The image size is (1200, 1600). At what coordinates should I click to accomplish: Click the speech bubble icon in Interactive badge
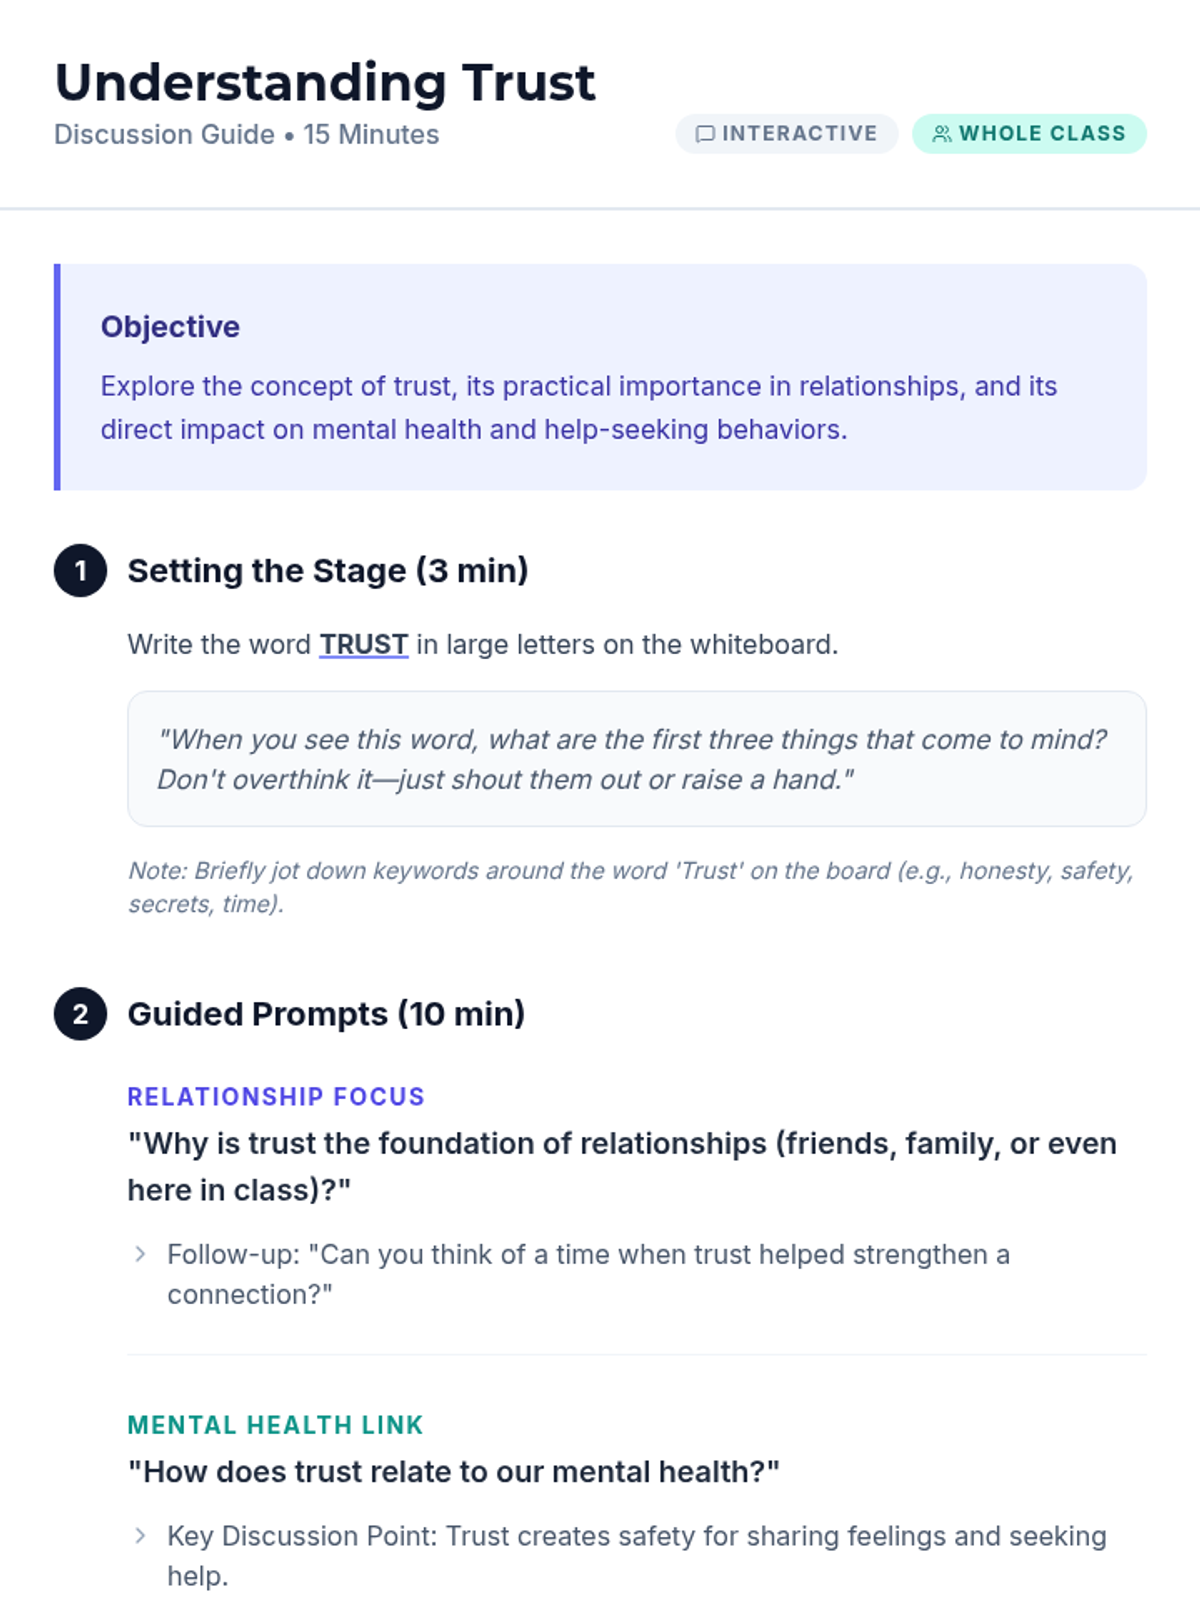point(705,134)
